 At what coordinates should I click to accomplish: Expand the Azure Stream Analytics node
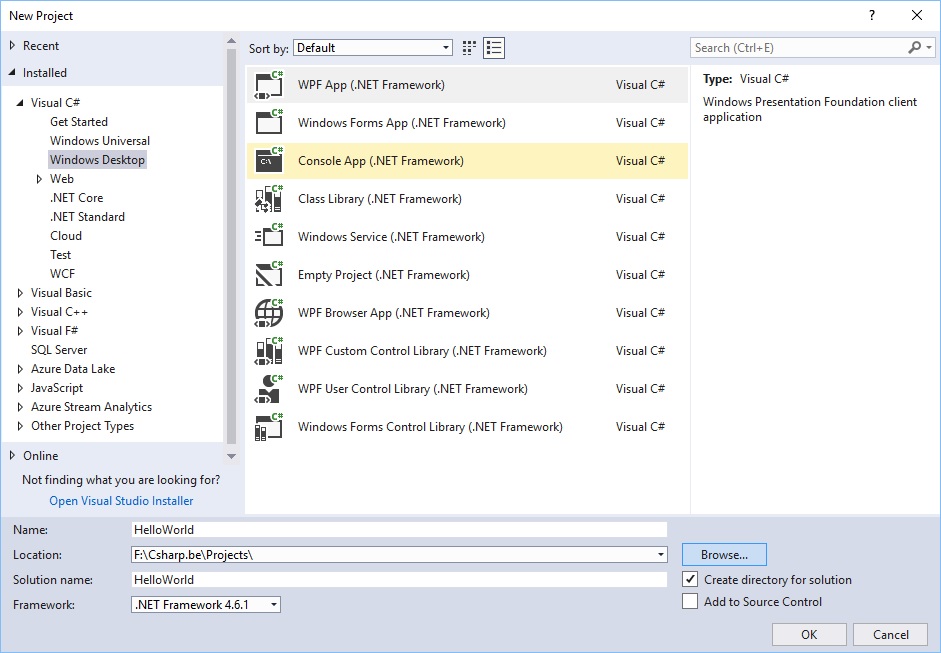(x=20, y=407)
